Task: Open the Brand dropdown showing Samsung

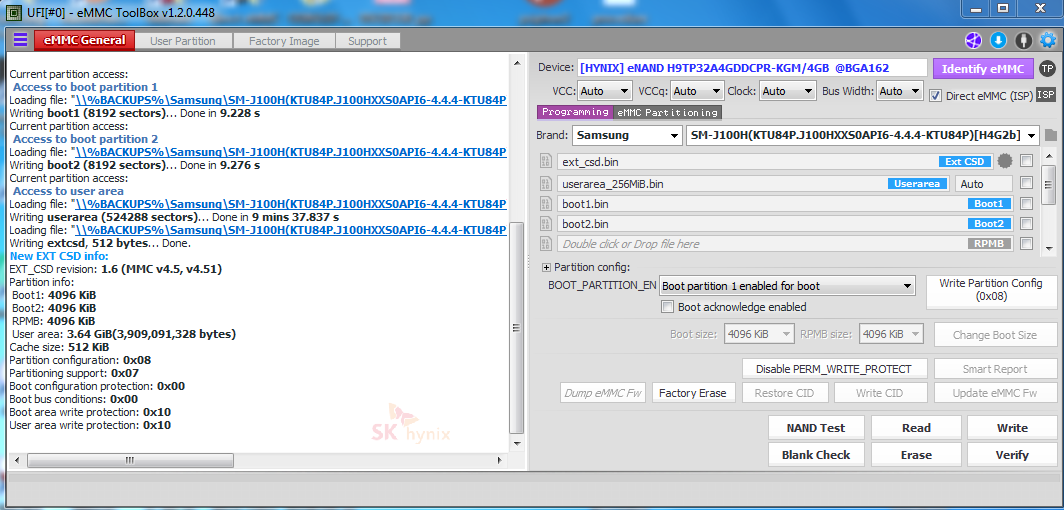Action: coord(627,135)
